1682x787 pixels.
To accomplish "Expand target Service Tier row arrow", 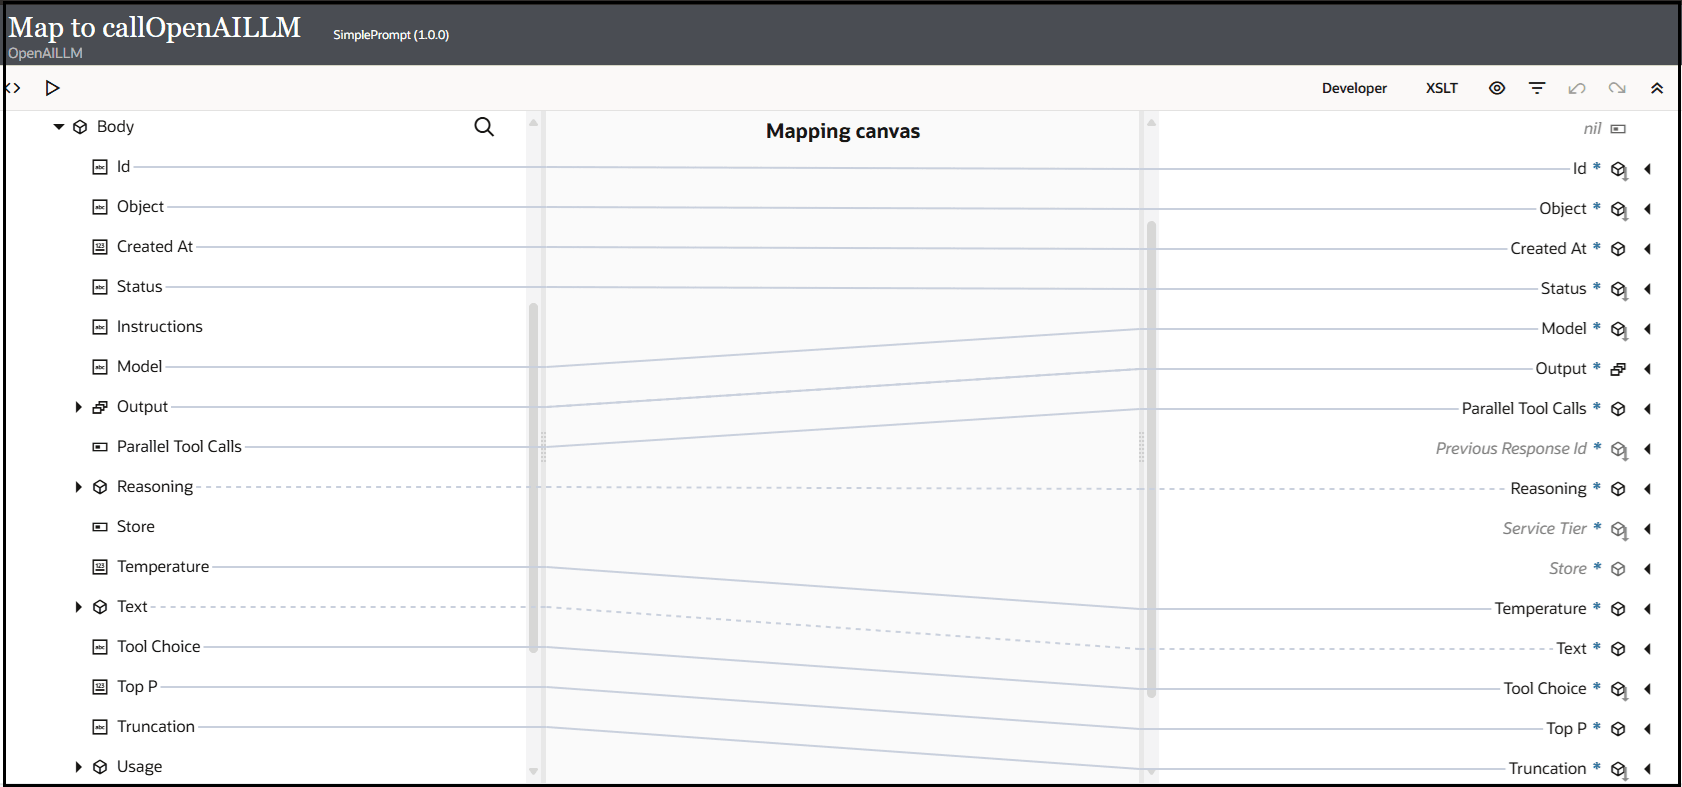I will click(1647, 529).
